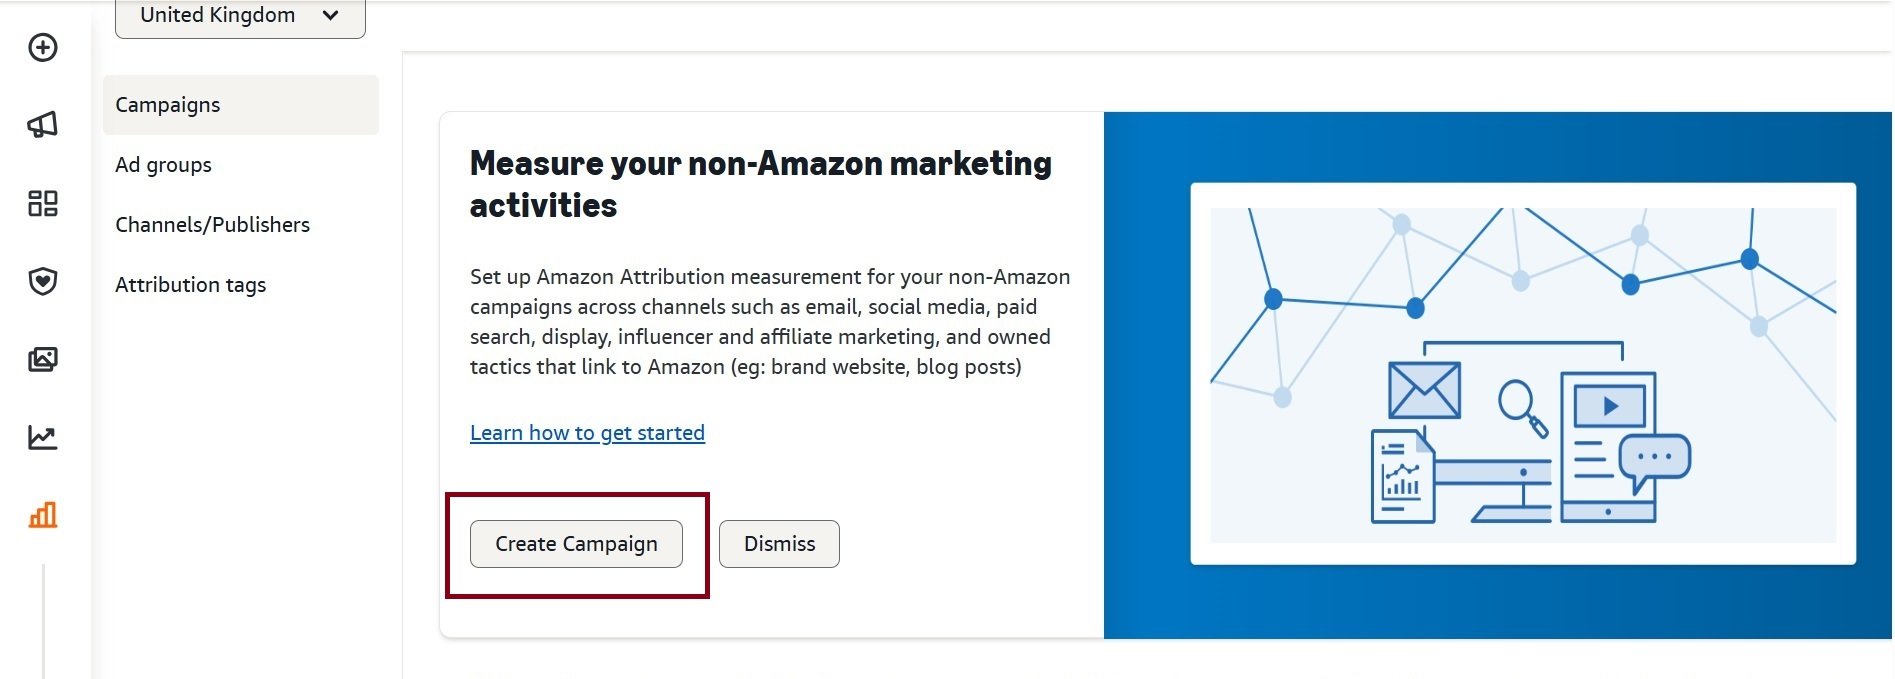1895x679 pixels.
Task: Open the Learn how to get started link
Action: click(587, 432)
